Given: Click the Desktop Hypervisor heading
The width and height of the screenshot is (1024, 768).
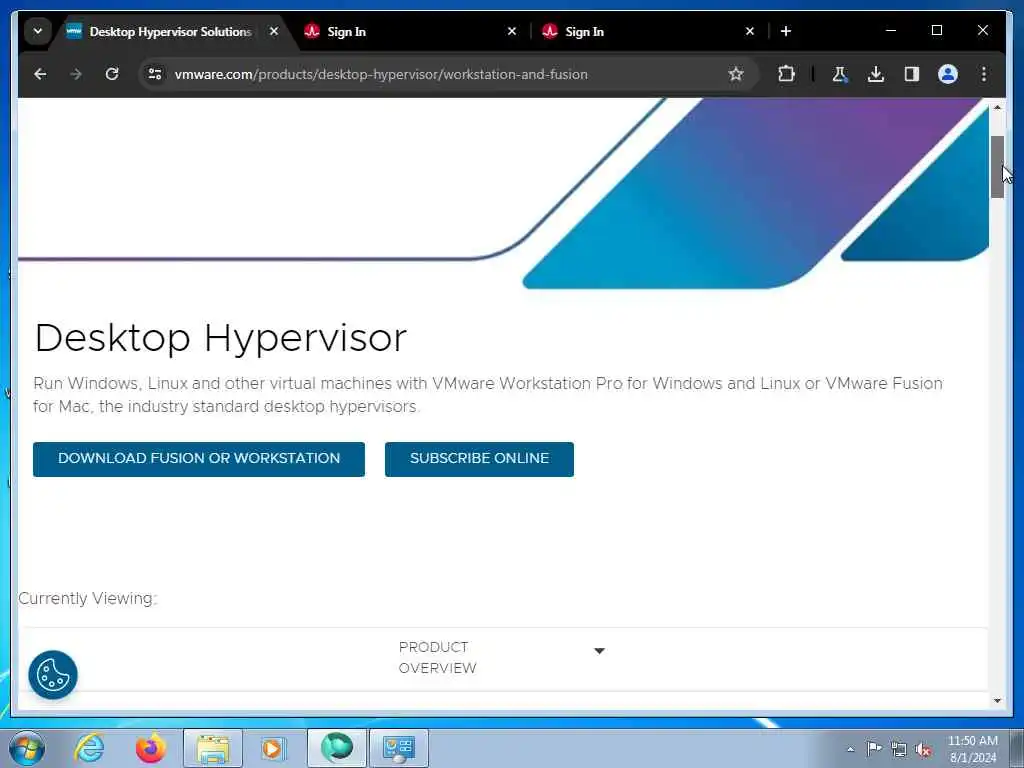Looking at the screenshot, I should click(x=221, y=338).
